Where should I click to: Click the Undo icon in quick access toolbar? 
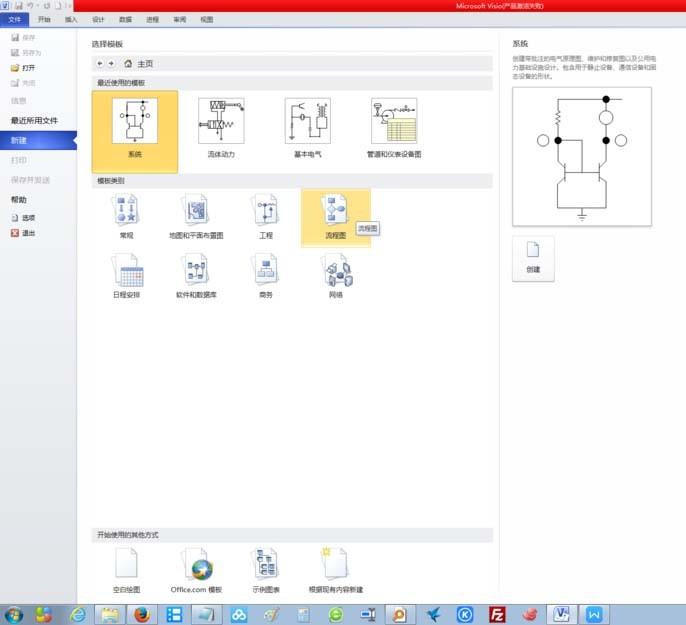click(x=31, y=6)
